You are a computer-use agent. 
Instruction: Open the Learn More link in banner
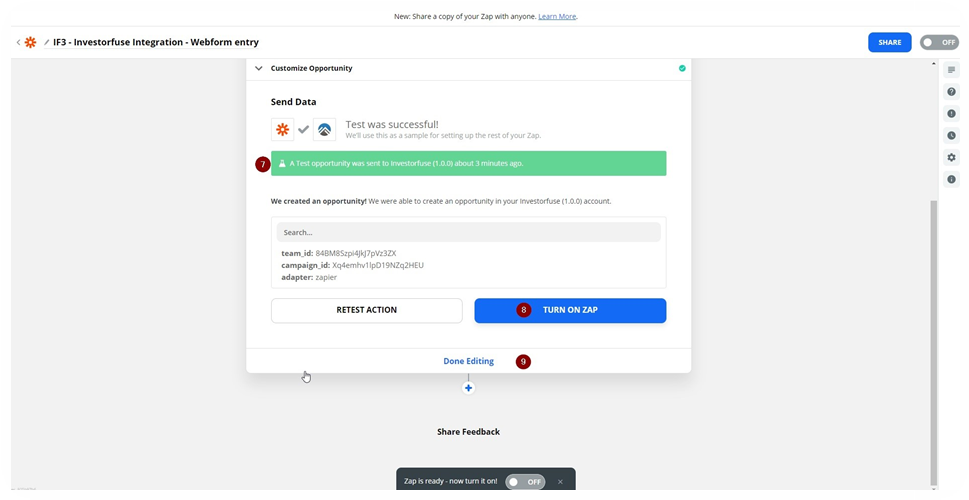point(557,17)
